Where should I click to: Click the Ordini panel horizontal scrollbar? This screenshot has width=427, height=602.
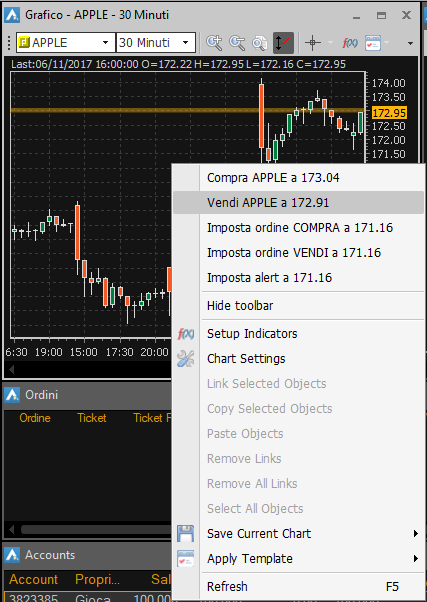[x=96, y=530]
